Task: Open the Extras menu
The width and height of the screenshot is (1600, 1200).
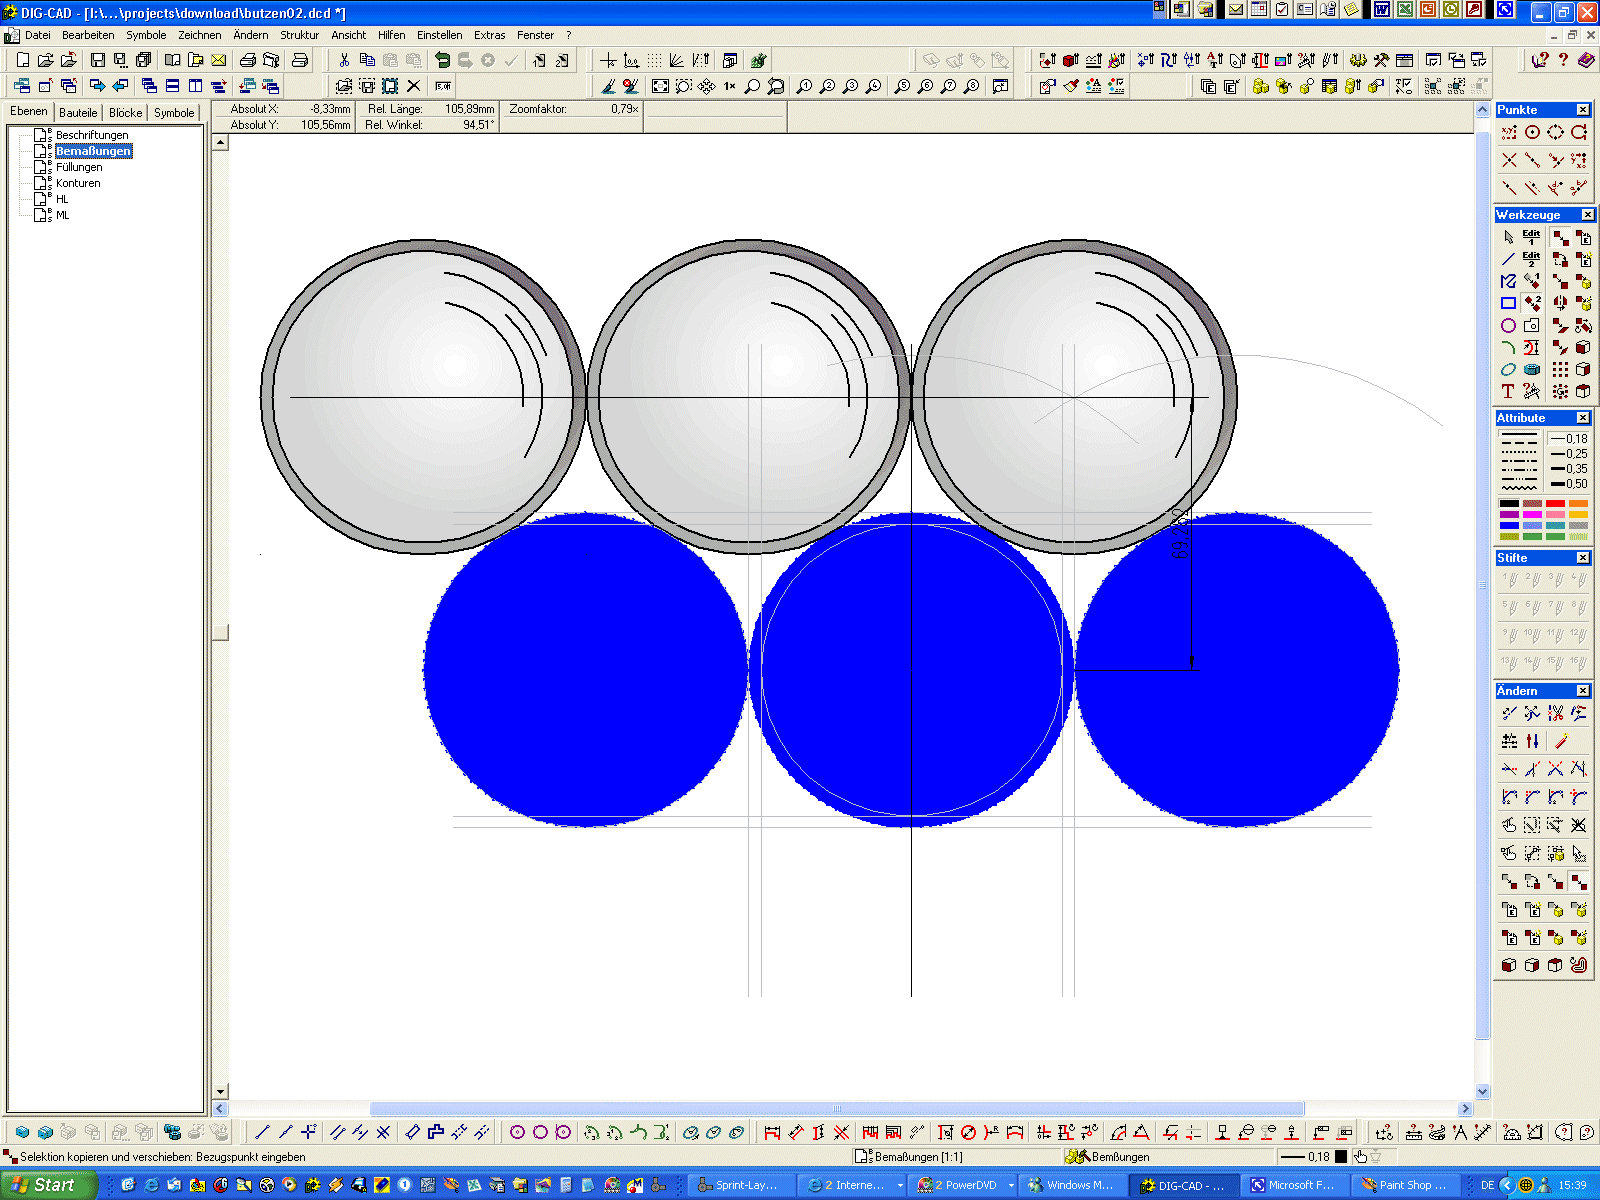Action: pos(489,35)
